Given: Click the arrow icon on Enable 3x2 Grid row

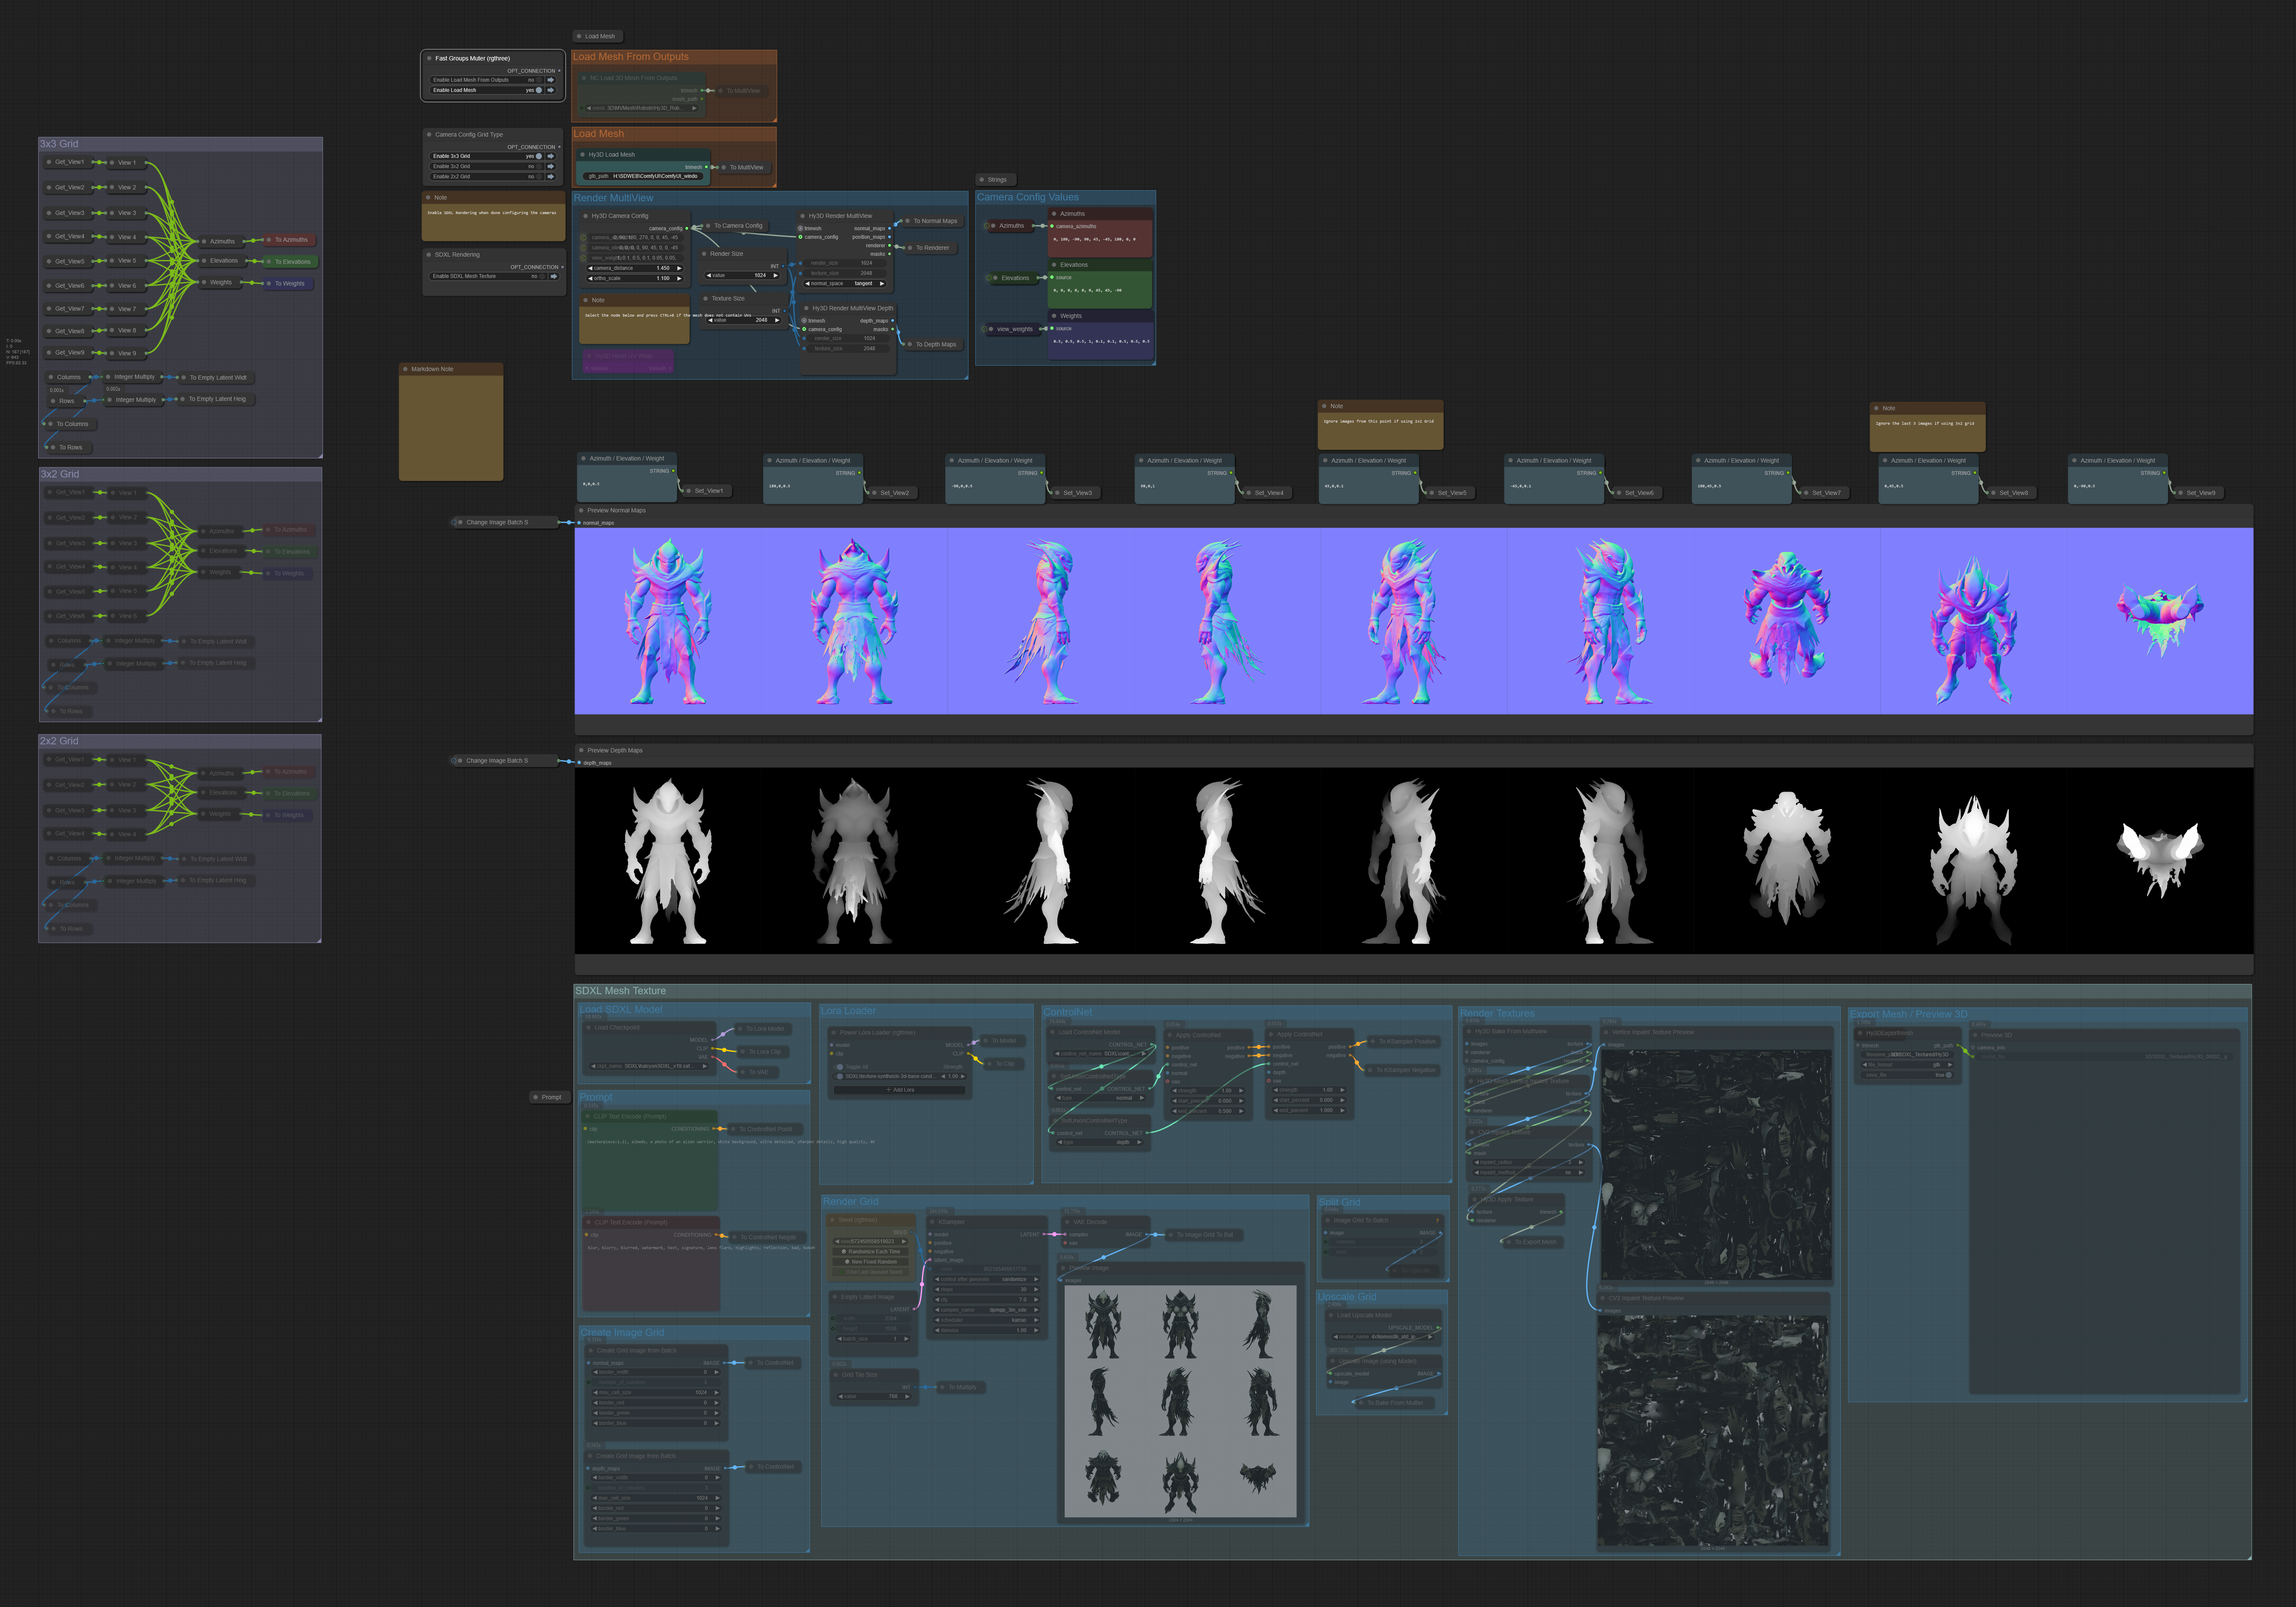Looking at the screenshot, I should pyautogui.click(x=550, y=166).
